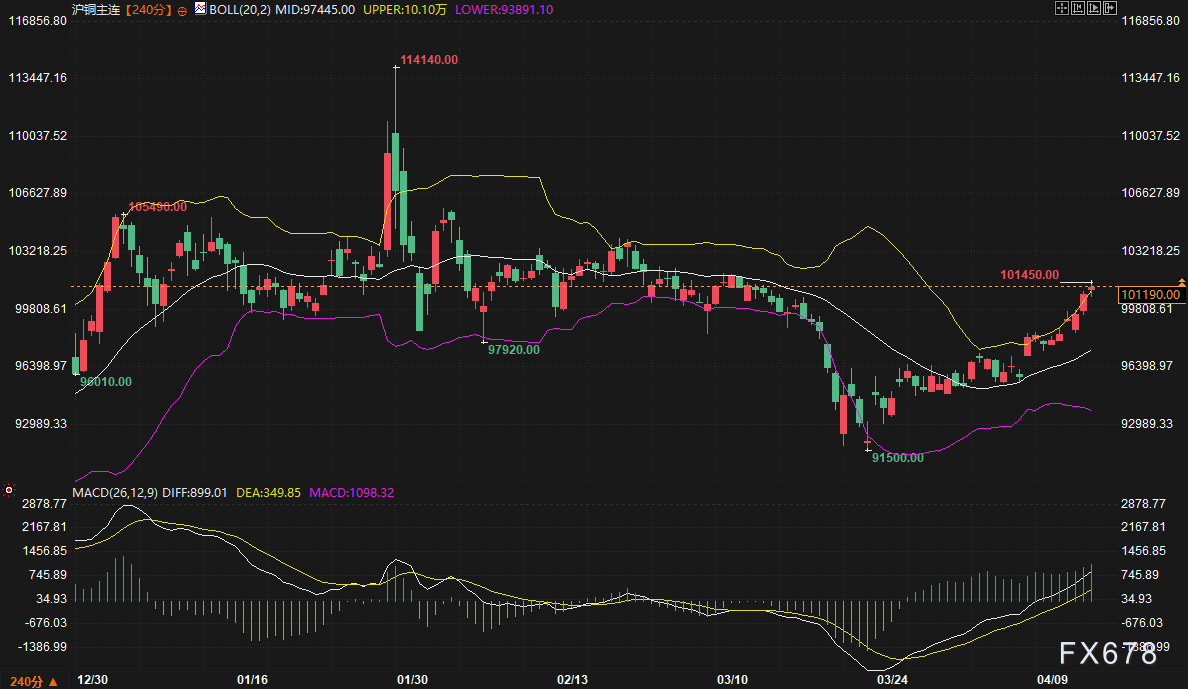1188x689 pixels.
Task: Select the 01/30 date on time axis
Action: (412, 679)
